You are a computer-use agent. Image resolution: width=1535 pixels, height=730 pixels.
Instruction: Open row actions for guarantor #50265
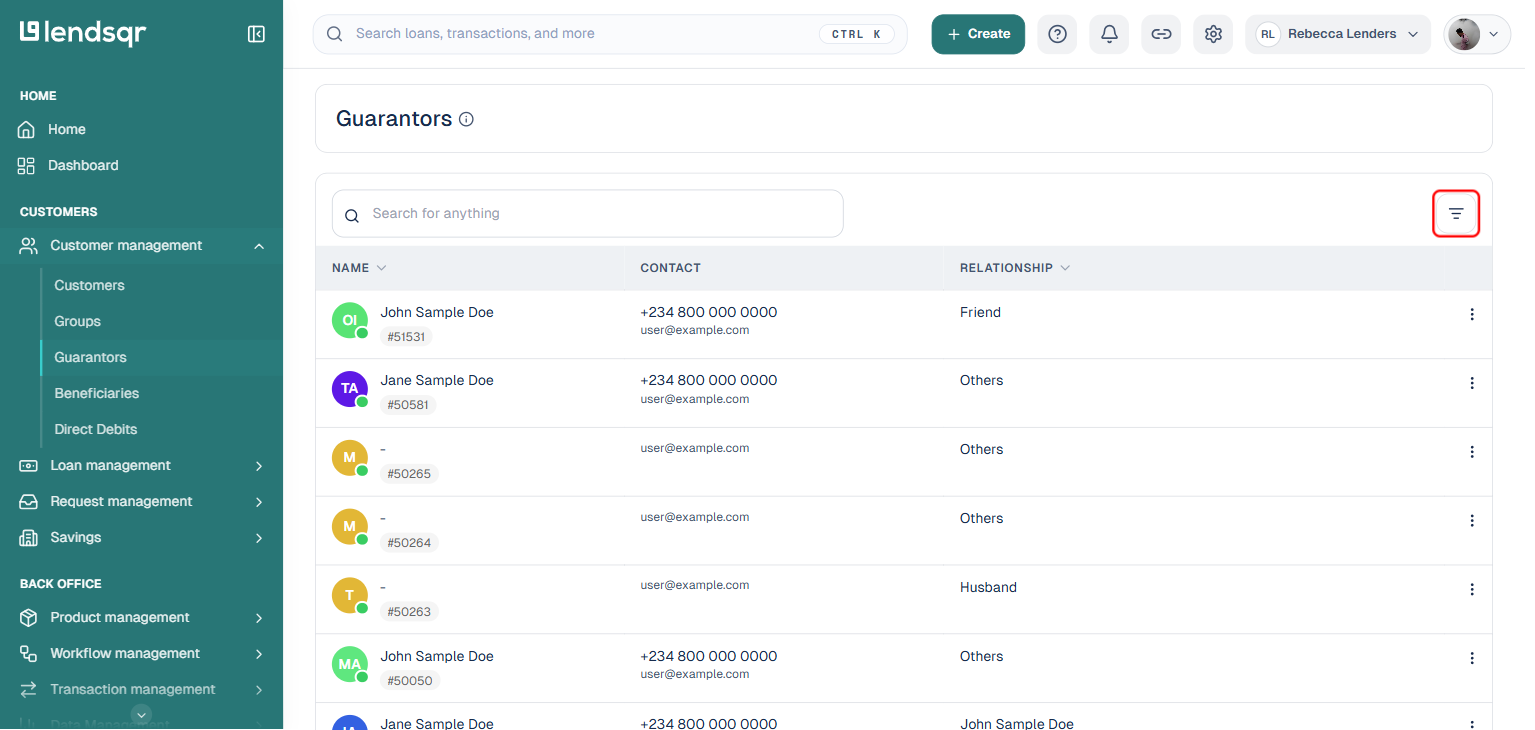tap(1471, 452)
